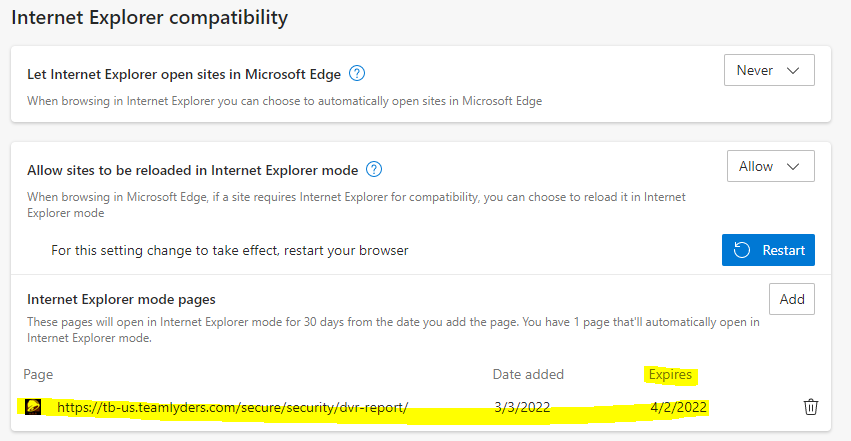Viewport: 851px width, 441px height.
Task: Click the help icon beside 'Let Internet Explorer open sites'
Action: (357, 73)
